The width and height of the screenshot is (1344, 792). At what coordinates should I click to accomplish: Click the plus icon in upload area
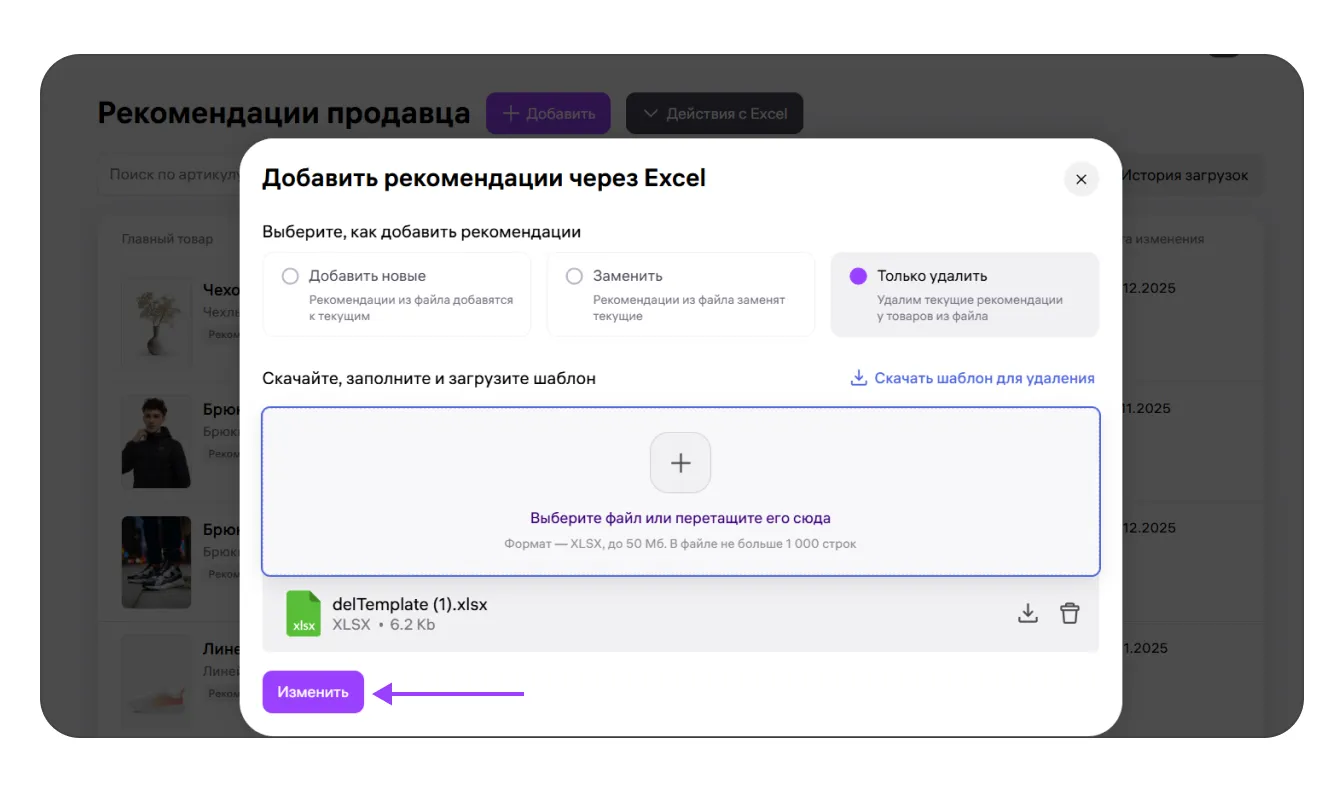680,463
